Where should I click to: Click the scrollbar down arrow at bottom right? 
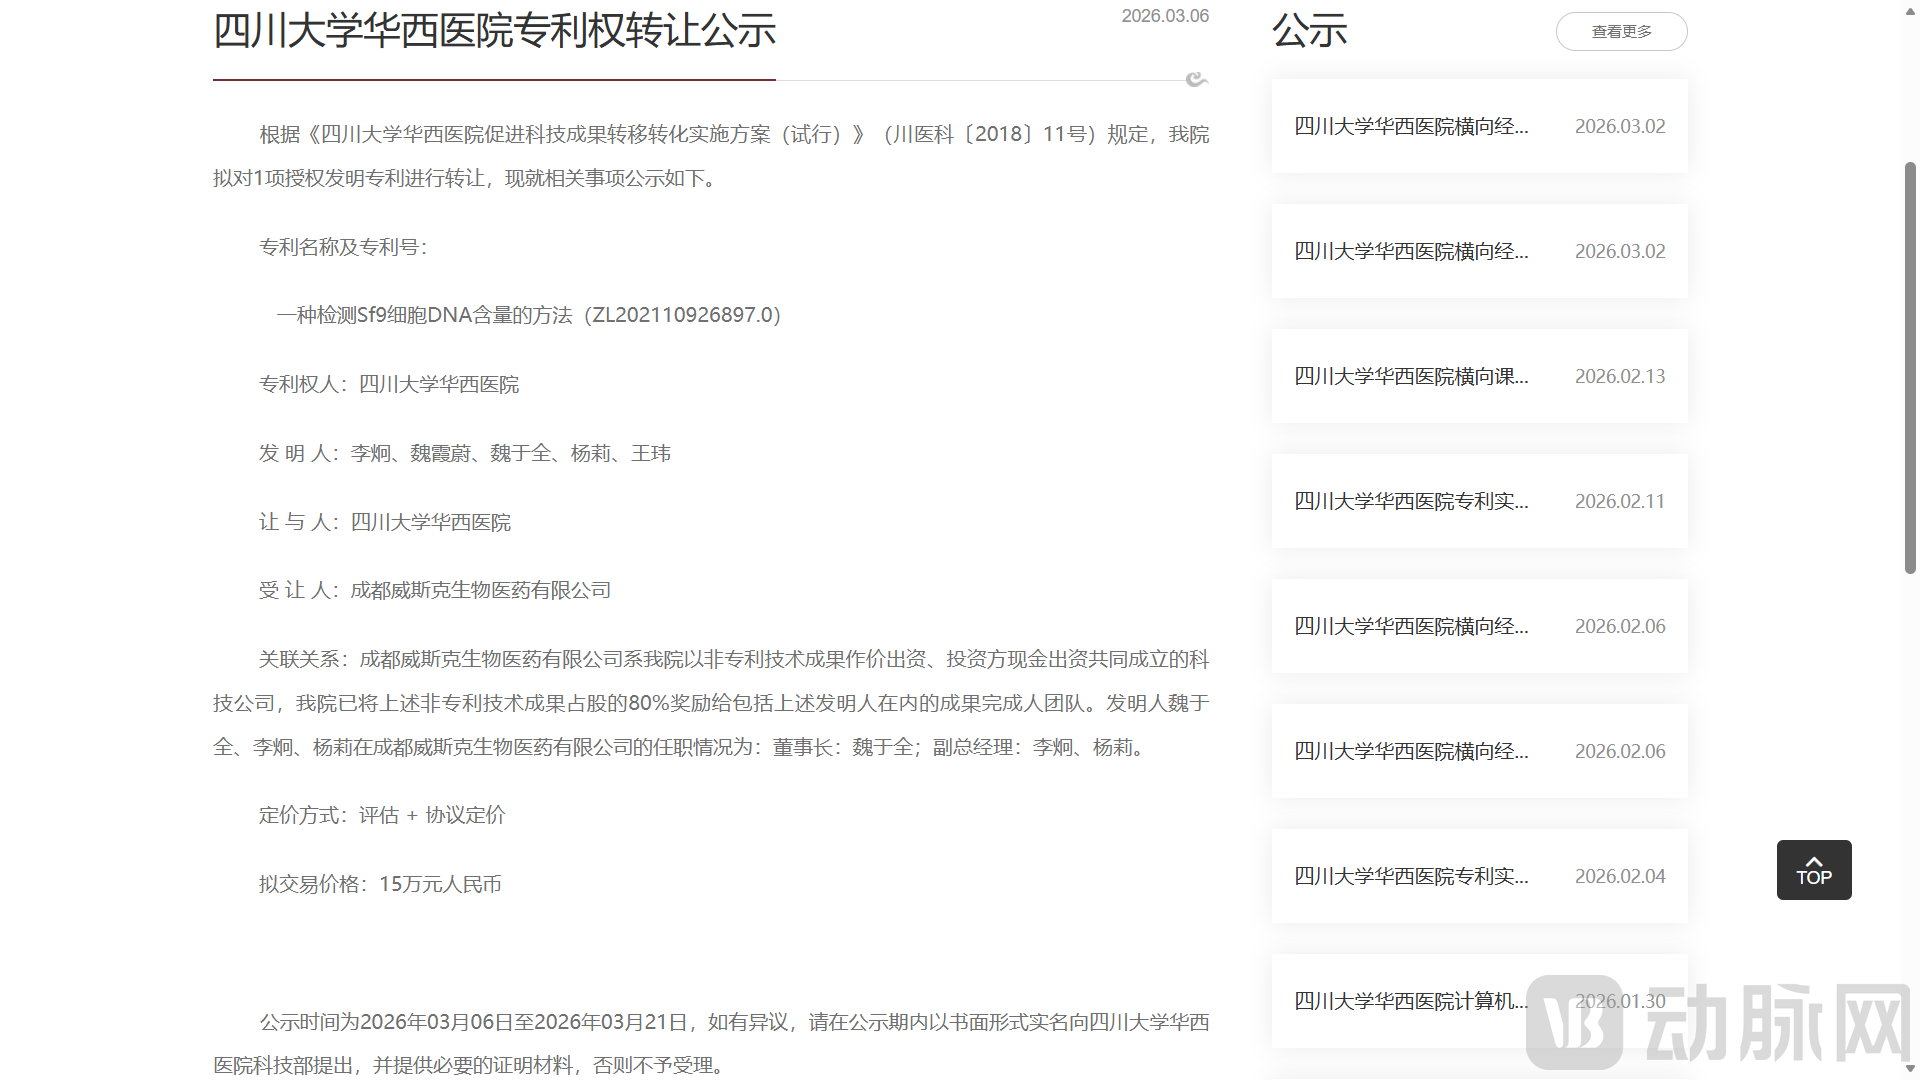click(1910, 1070)
